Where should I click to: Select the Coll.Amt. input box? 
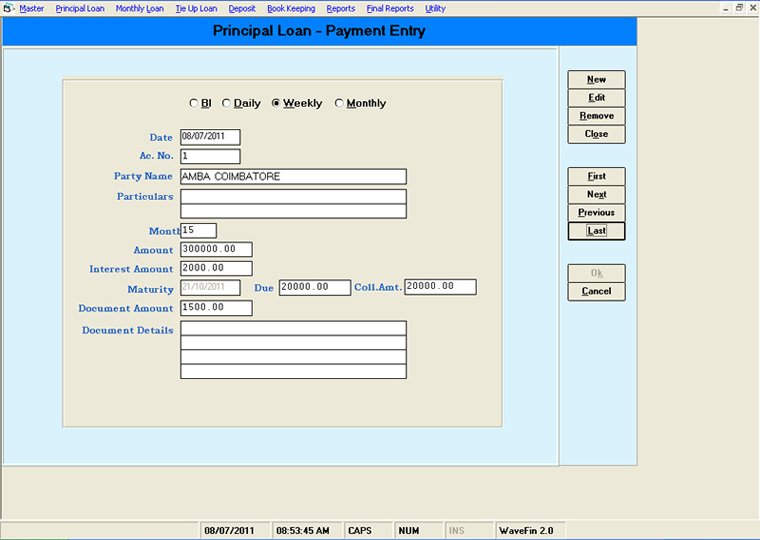[x=440, y=287]
